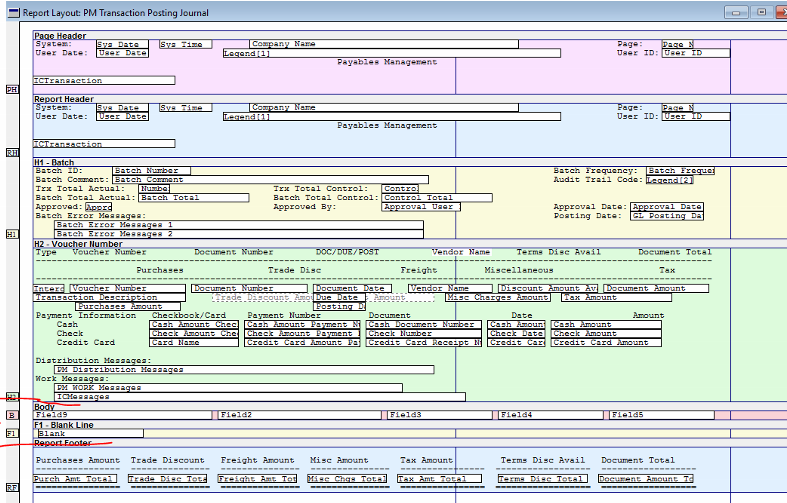Select Field9 in the Body section
This screenshot has height=503, width=787.
122,415
